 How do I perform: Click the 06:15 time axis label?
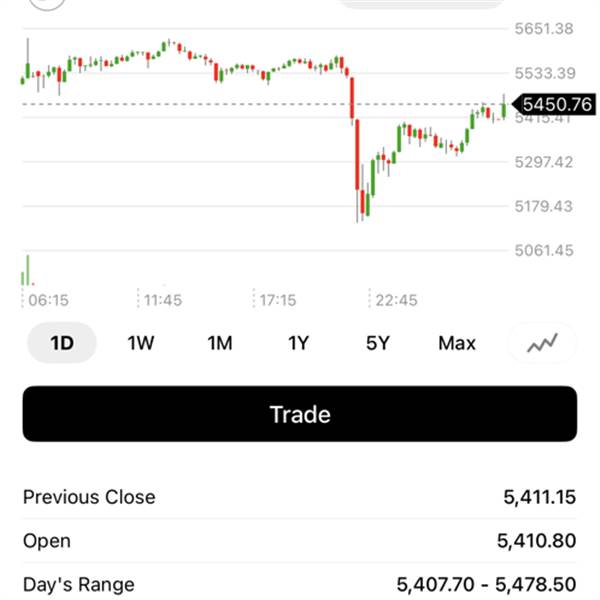click(x=48, y=300)
